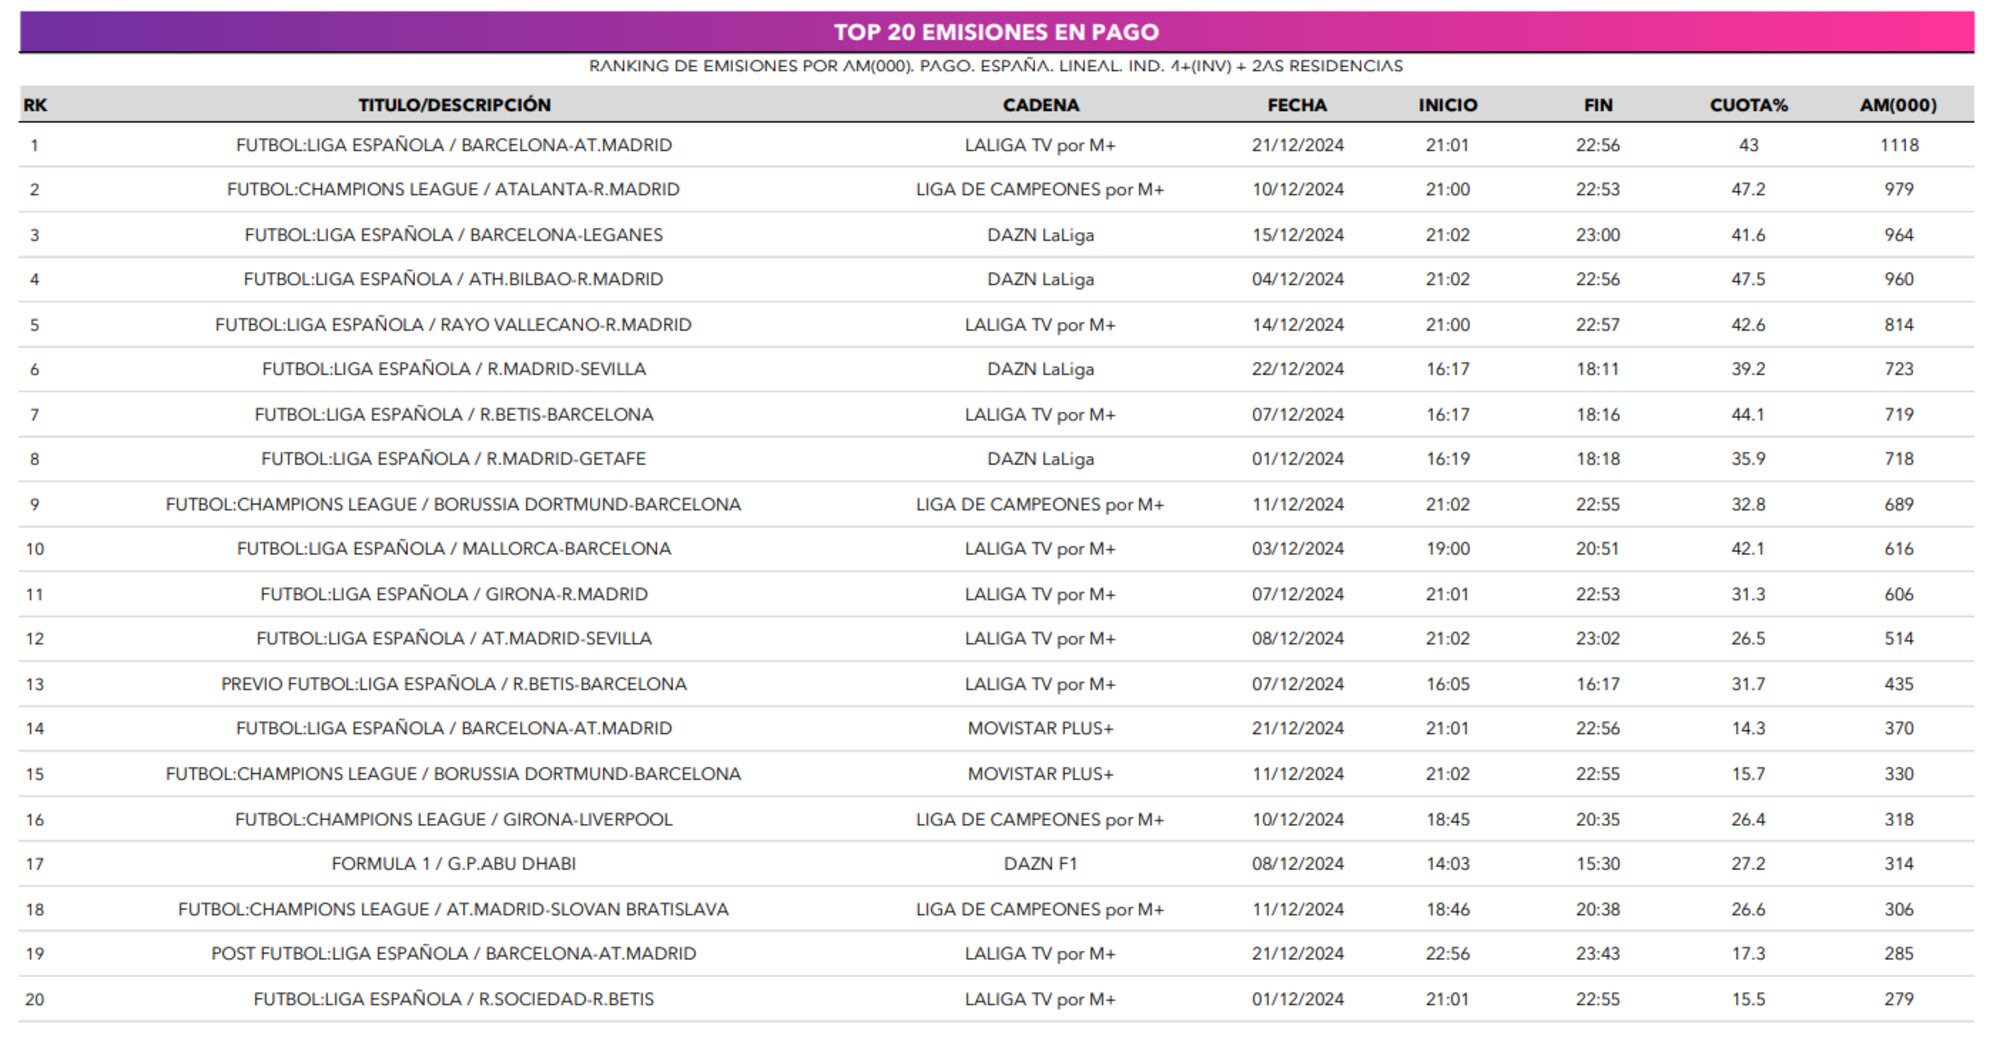The width and height of the screenshot is (2000, 1058).
Task: Click the INICIO column header
Action: pos(1447,105)
